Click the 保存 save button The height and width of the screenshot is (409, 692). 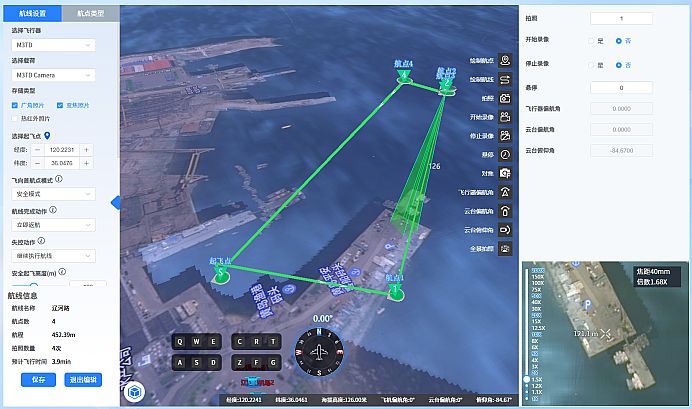point(38,379)
